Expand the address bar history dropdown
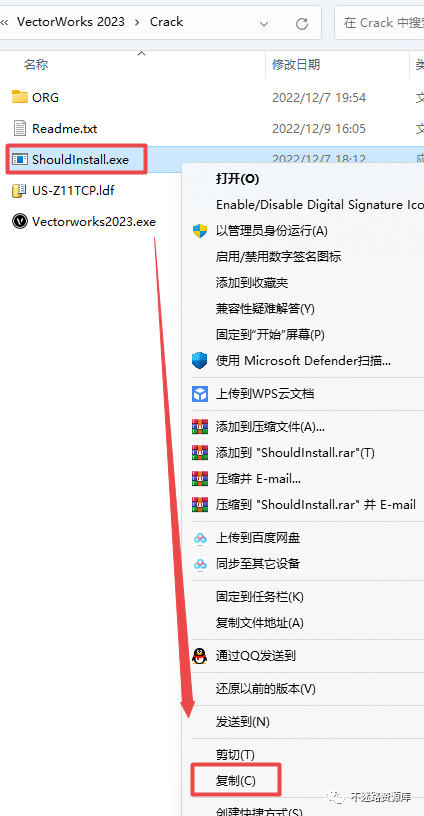Image resolution: width=424 pixels, height=816 pixels. pyautogui.click(x=264, y=23)
